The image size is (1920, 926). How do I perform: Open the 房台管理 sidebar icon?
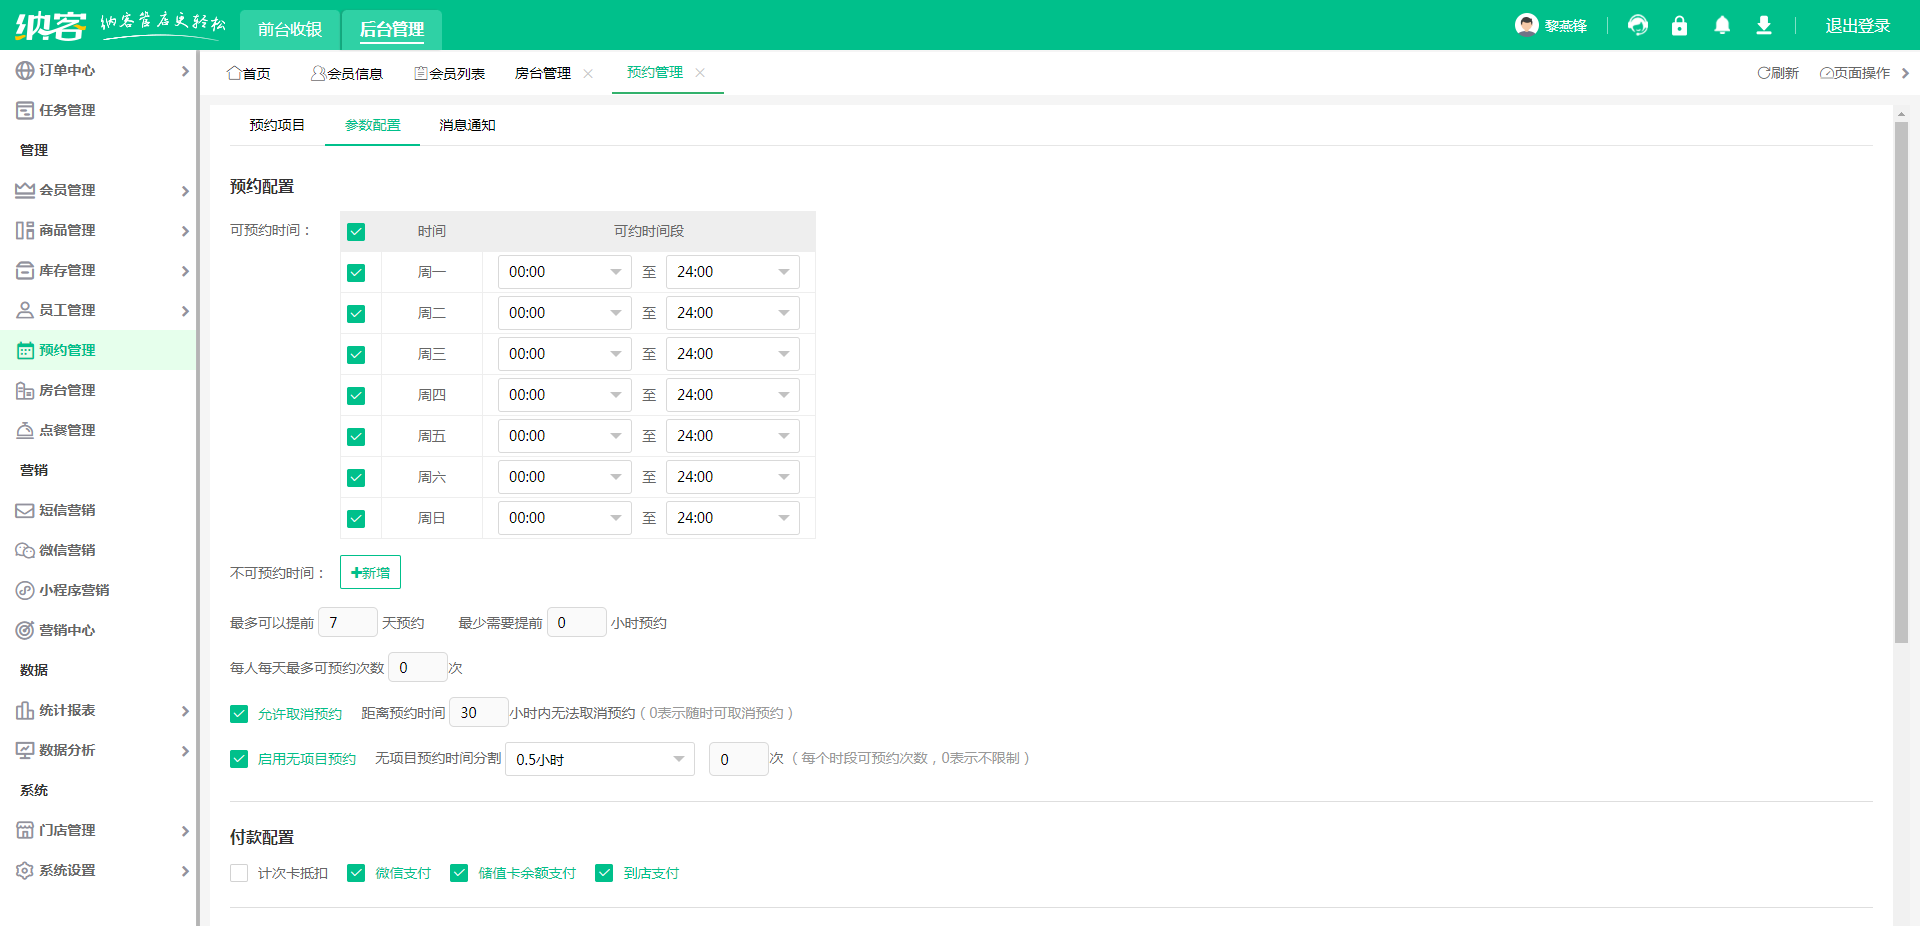24,390
